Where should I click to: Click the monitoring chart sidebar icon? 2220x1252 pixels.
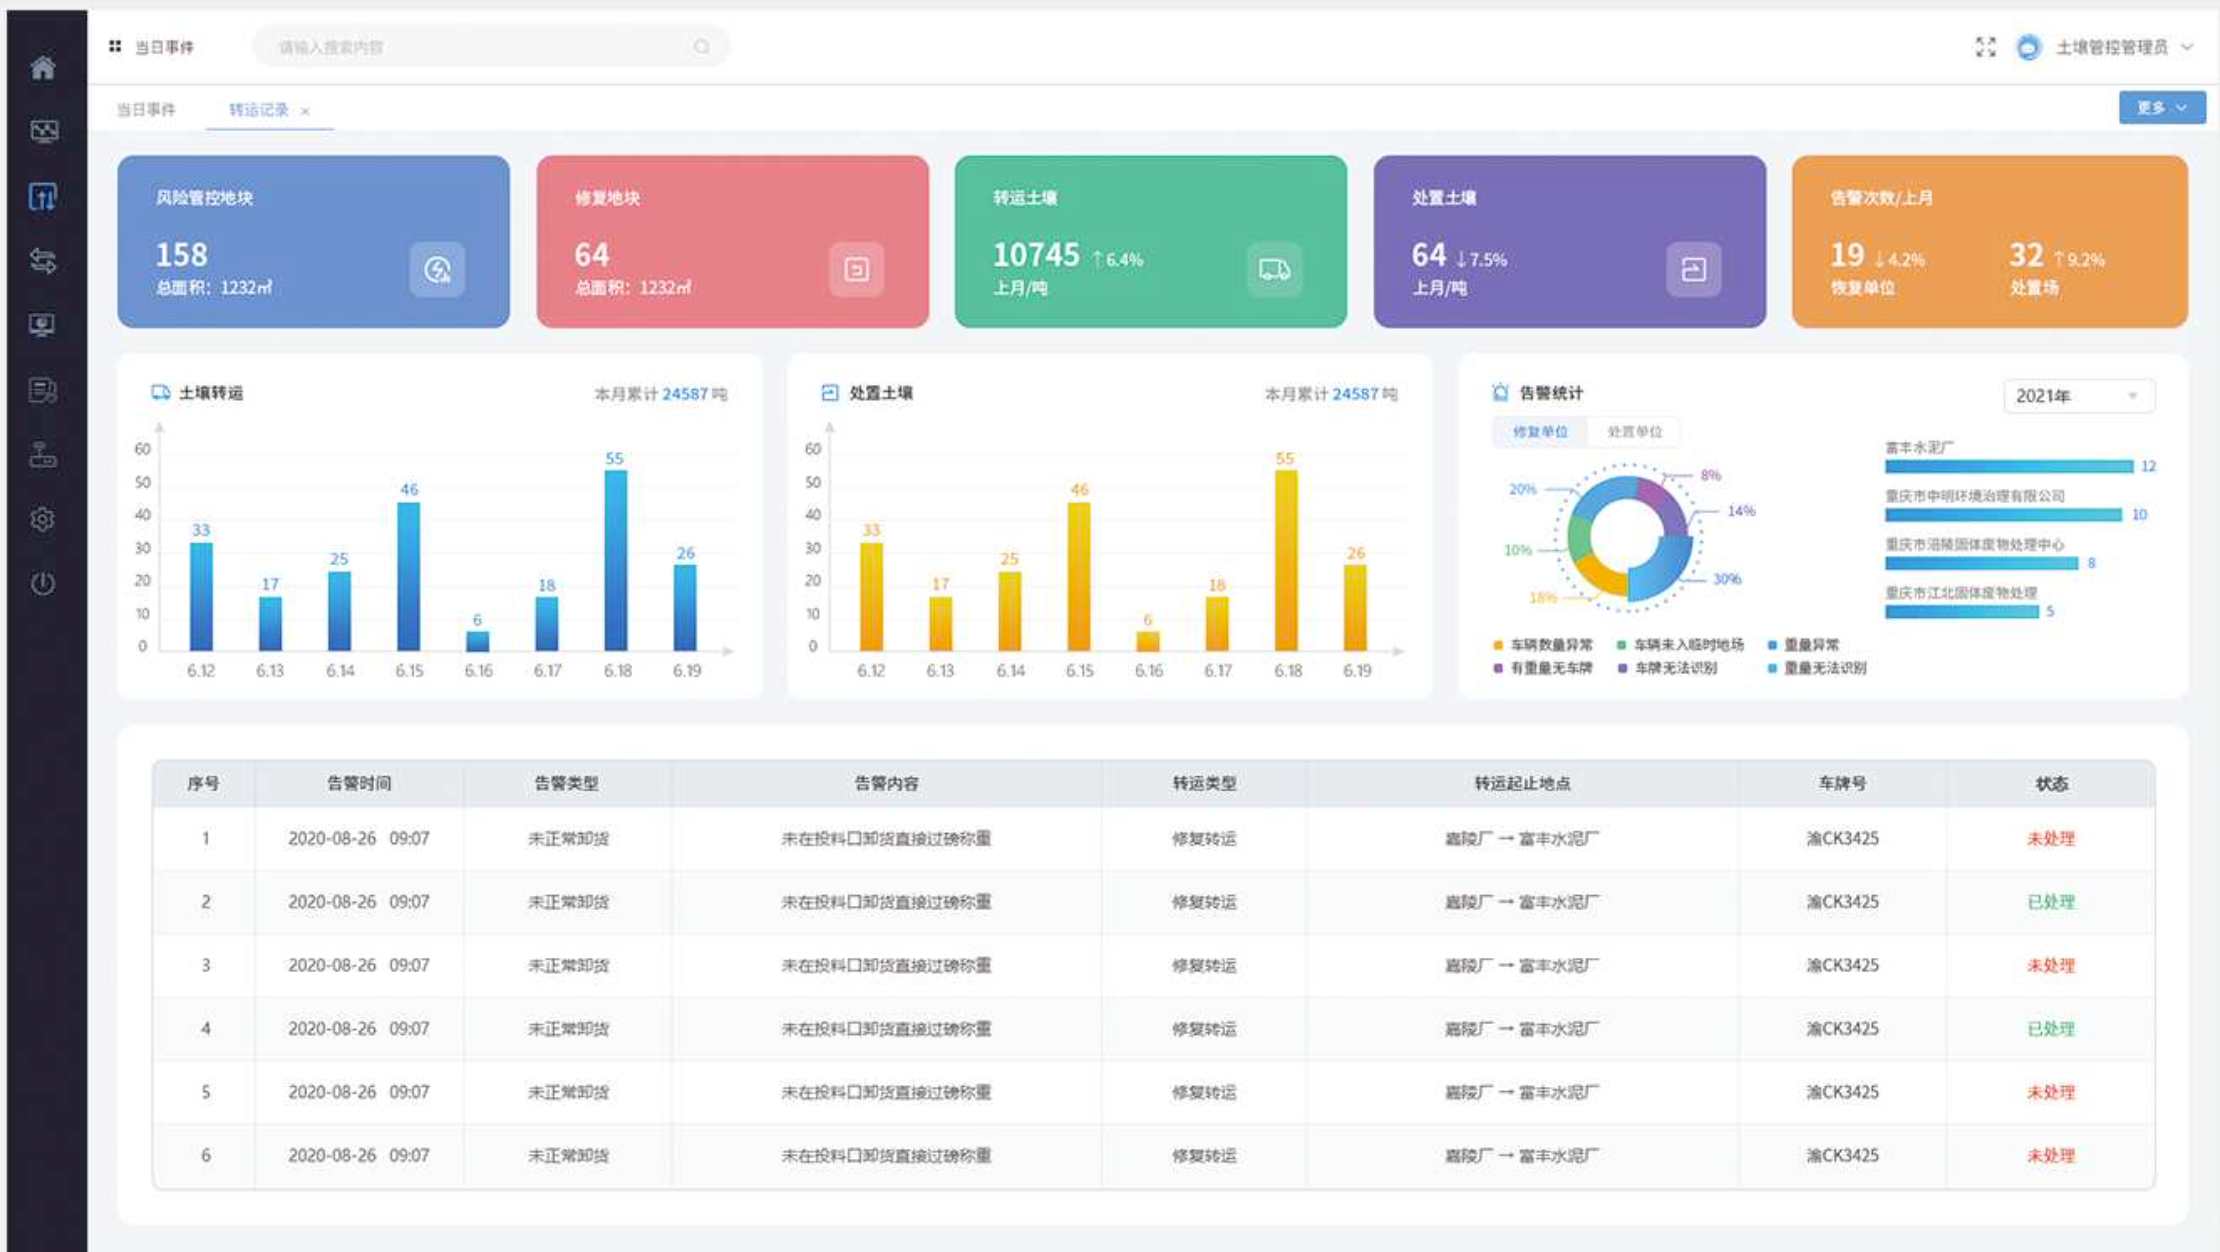coord(43,131)
